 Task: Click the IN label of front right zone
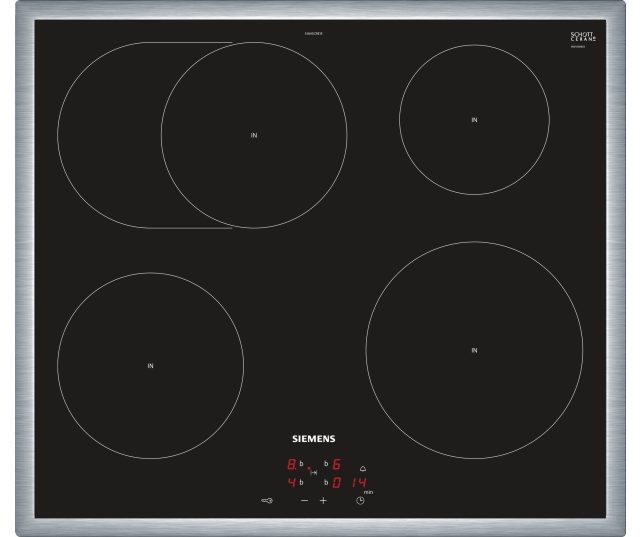(x=474, y=350)
